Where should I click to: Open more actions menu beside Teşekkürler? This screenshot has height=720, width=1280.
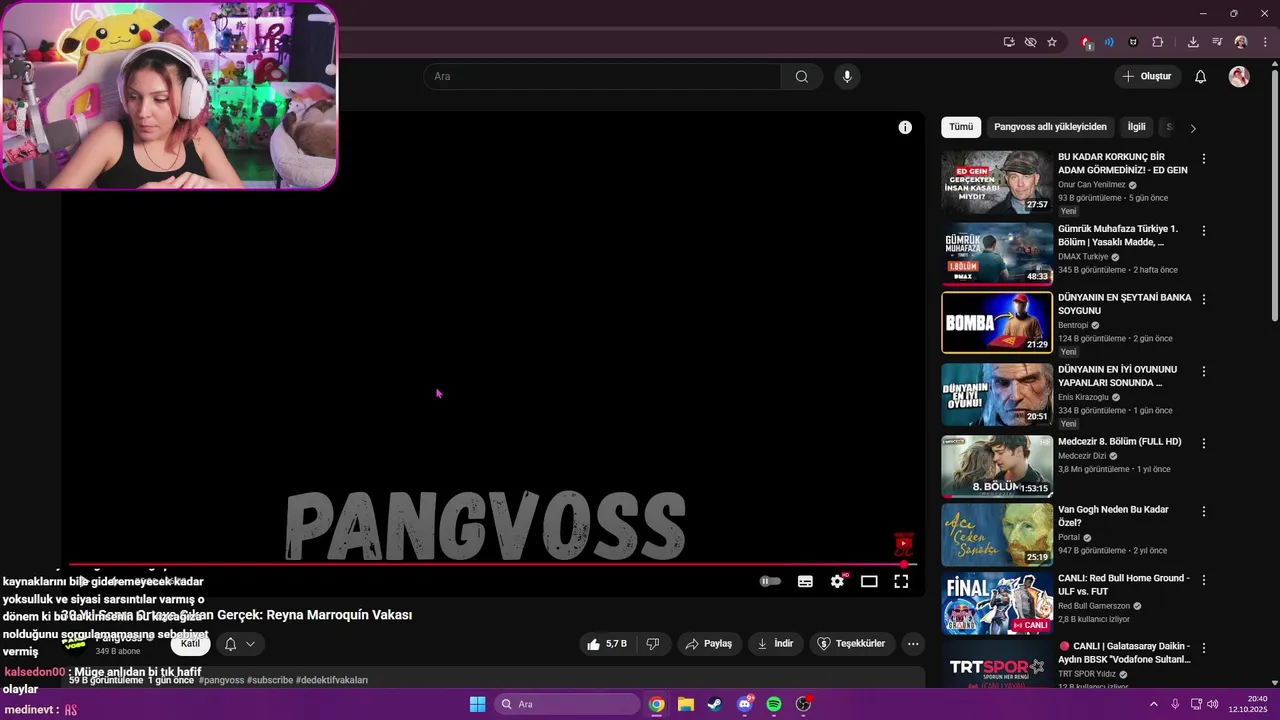[x=913, y=644]
